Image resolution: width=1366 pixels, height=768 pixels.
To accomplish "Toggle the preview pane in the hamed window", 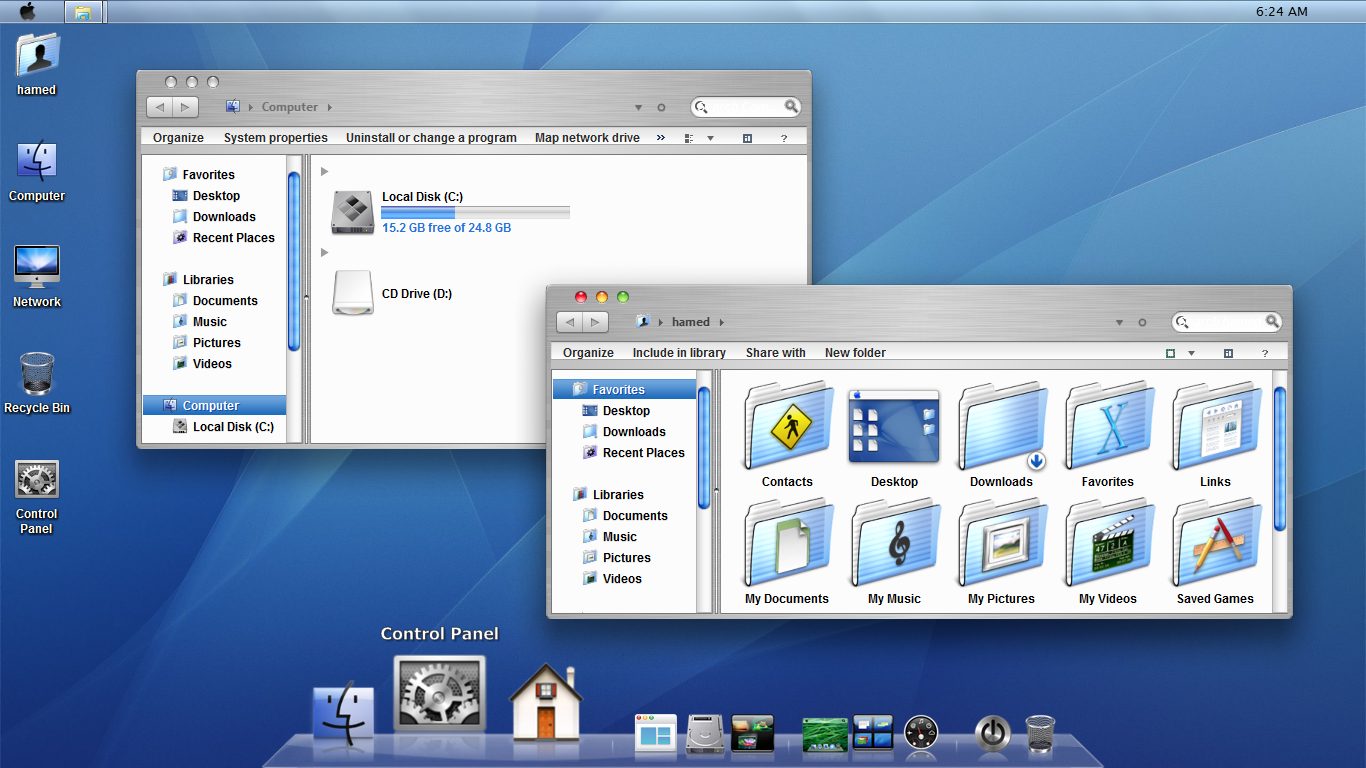I will click(x=1228, y=353).
